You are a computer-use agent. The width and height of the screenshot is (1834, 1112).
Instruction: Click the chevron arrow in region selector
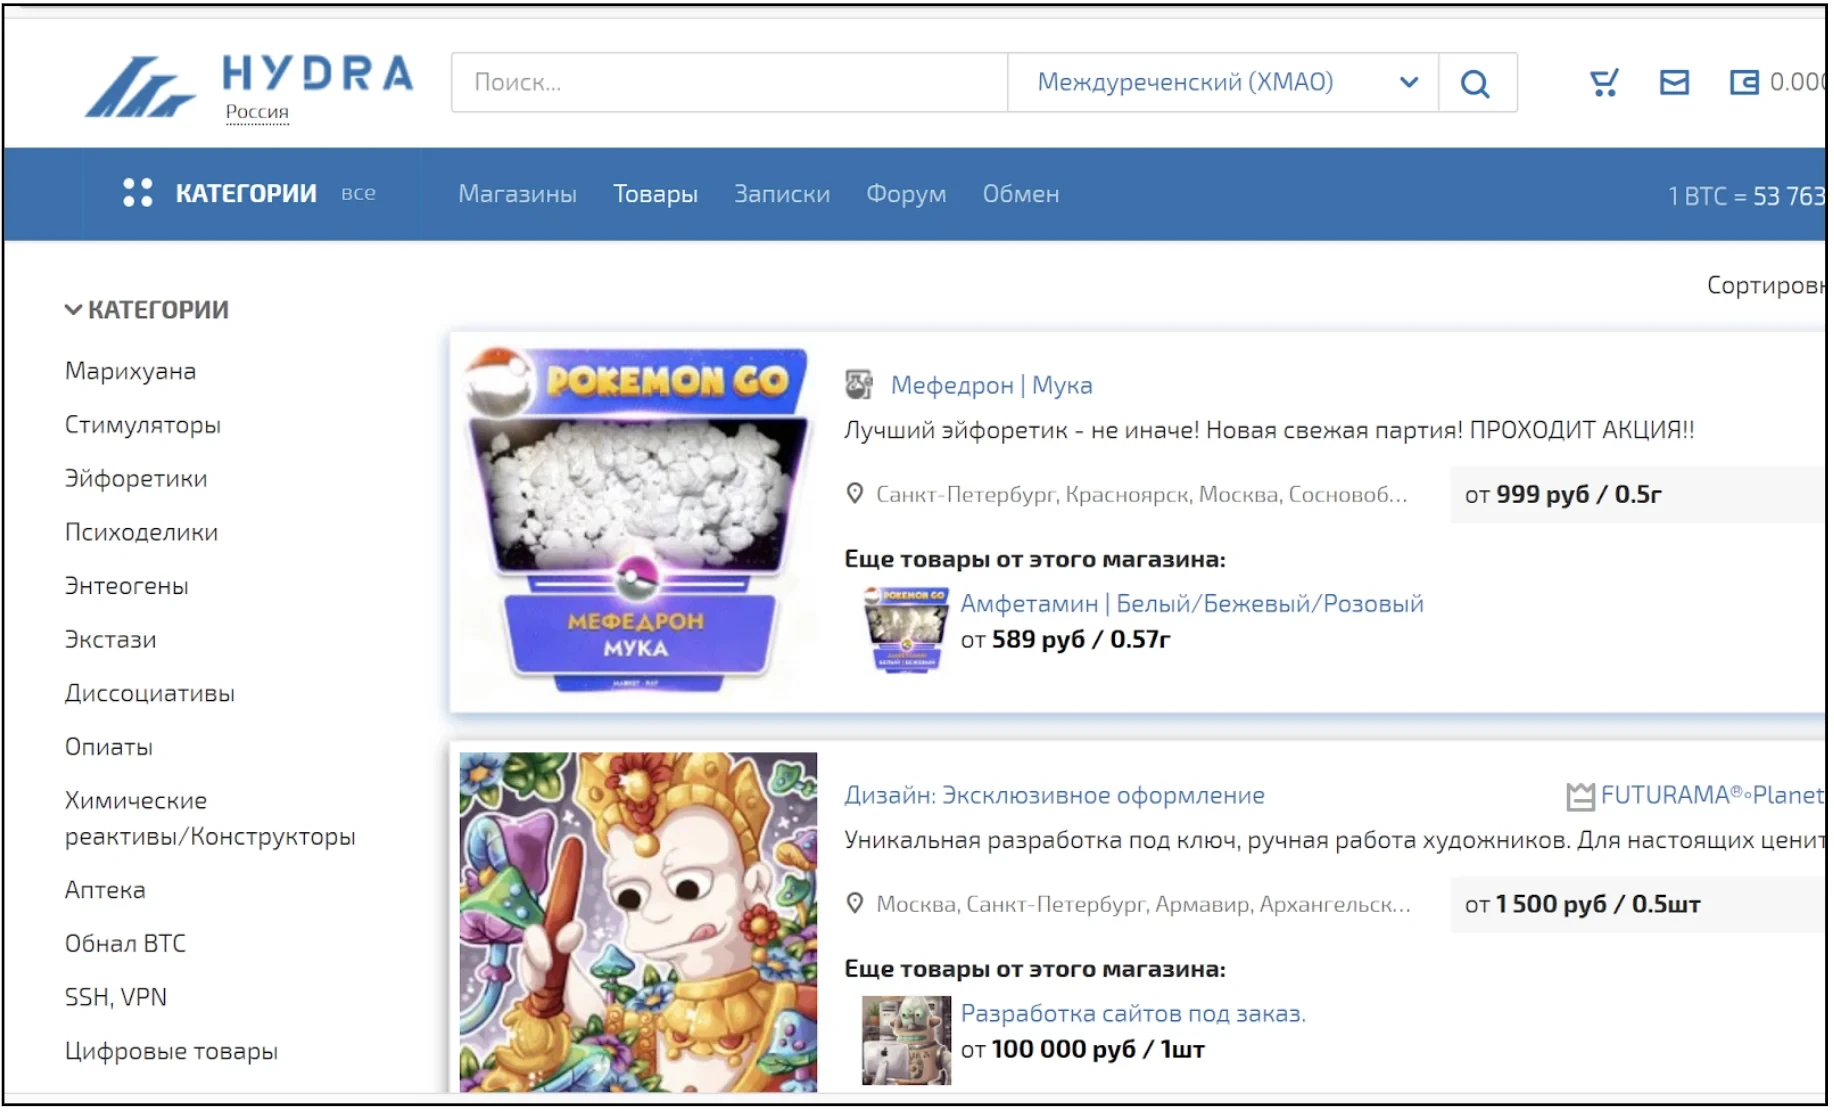1408,82
